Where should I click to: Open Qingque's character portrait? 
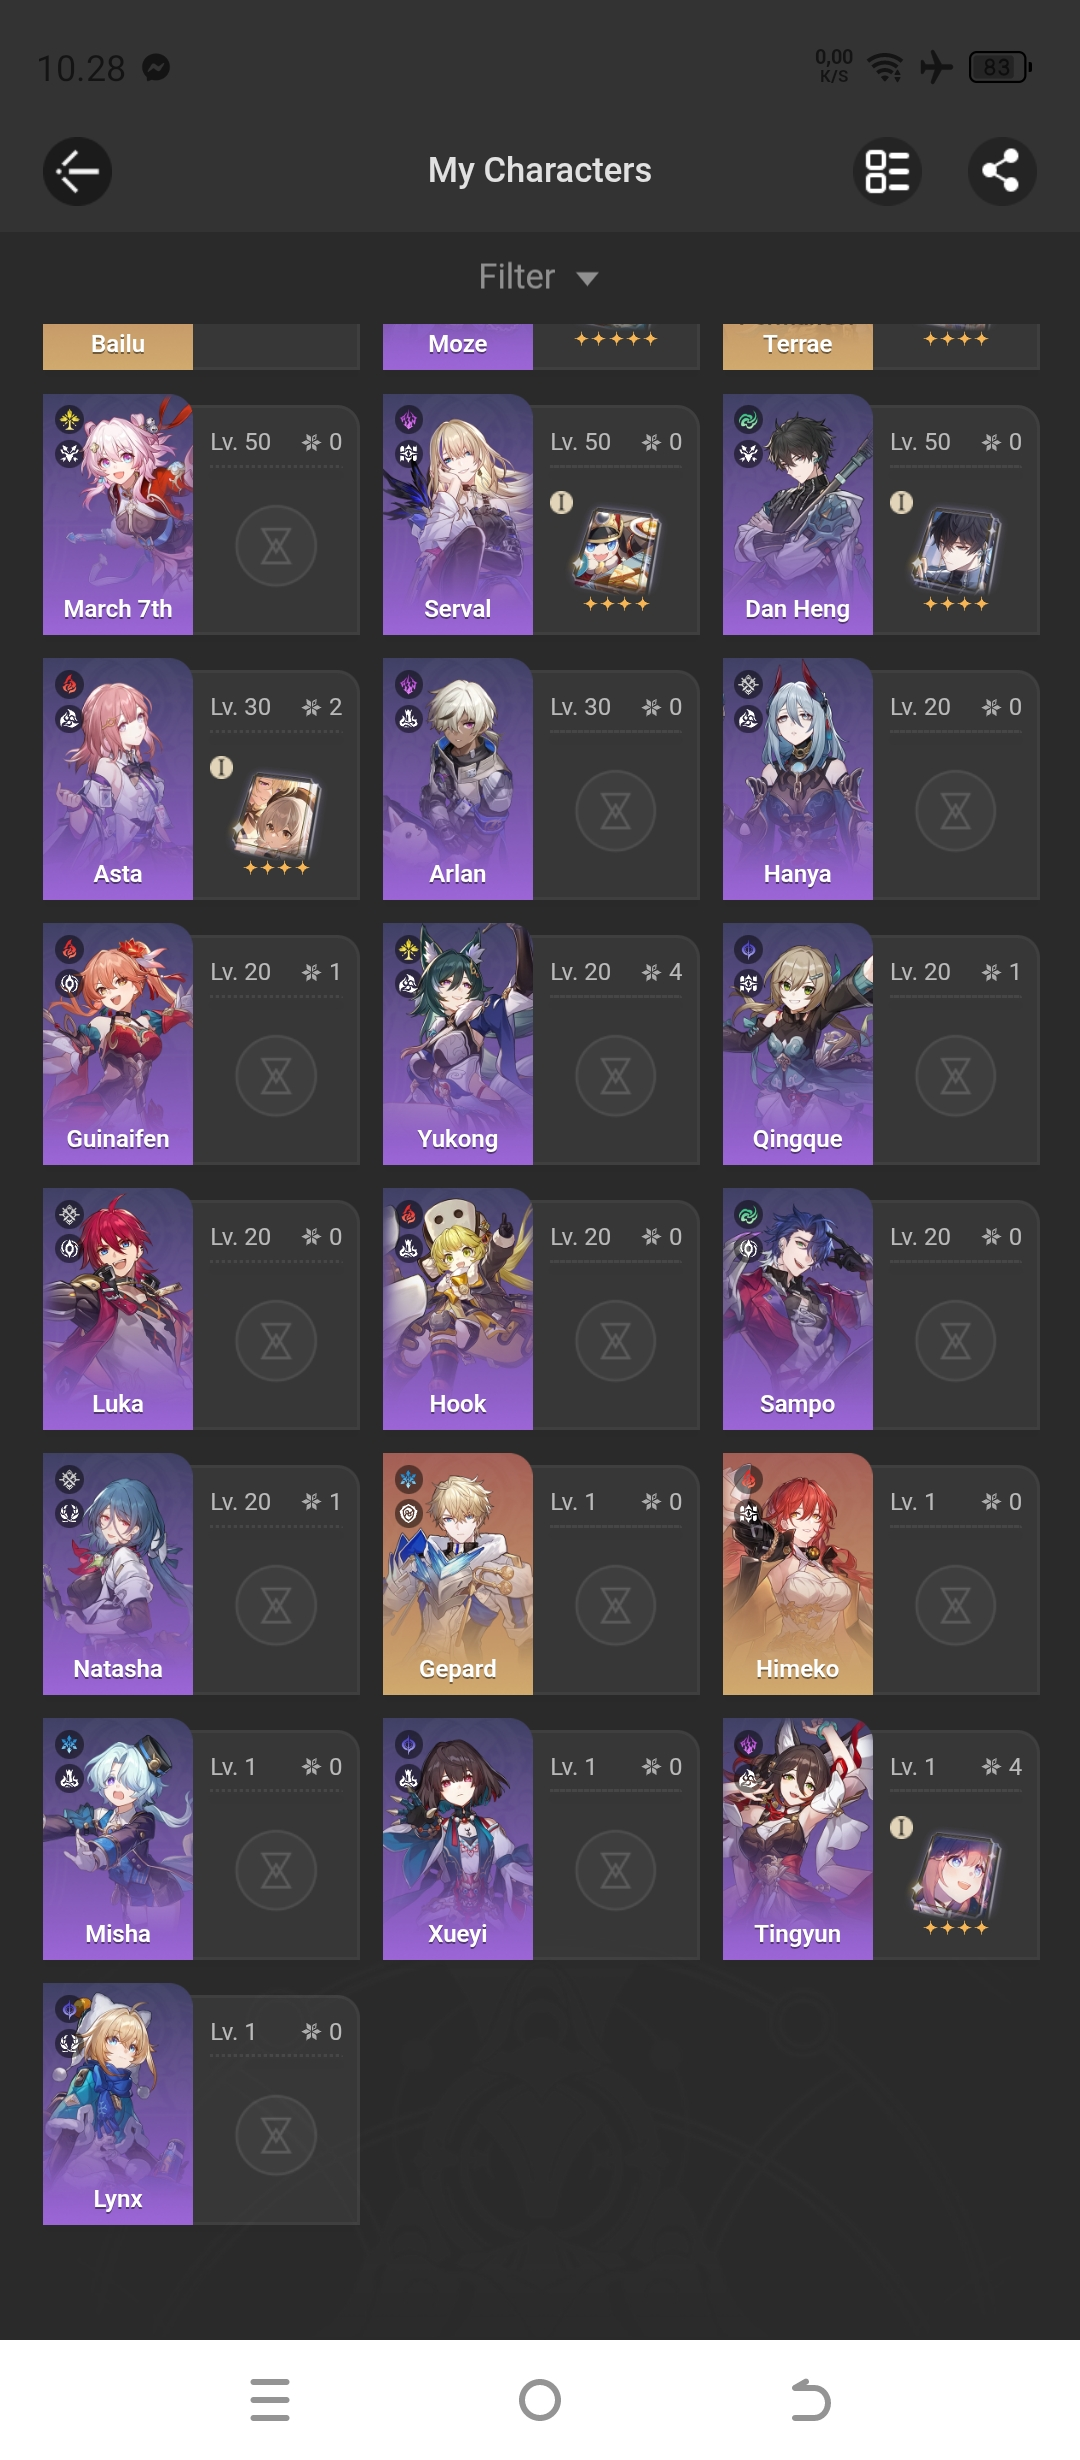click(798, 1044)
